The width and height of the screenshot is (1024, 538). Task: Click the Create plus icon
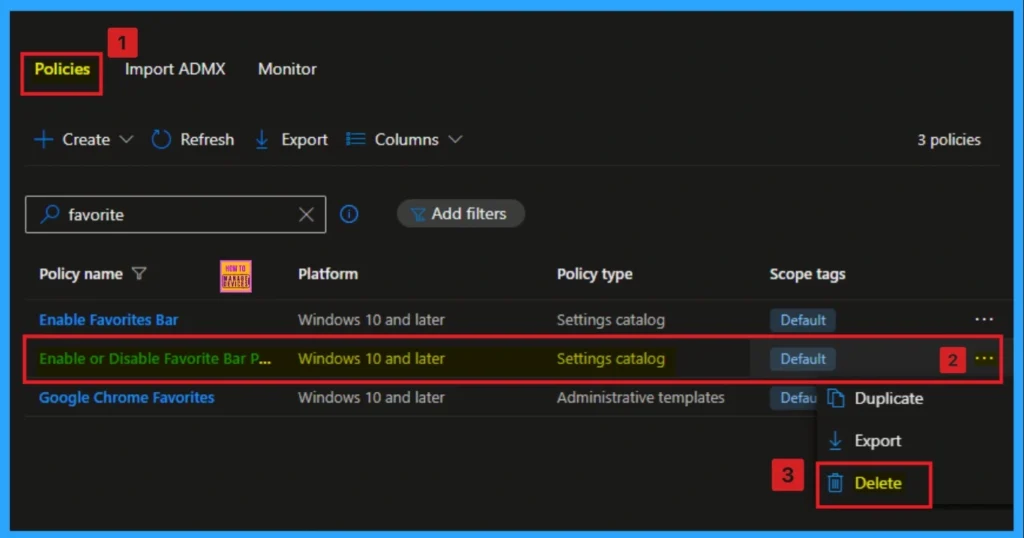point(44,140)
